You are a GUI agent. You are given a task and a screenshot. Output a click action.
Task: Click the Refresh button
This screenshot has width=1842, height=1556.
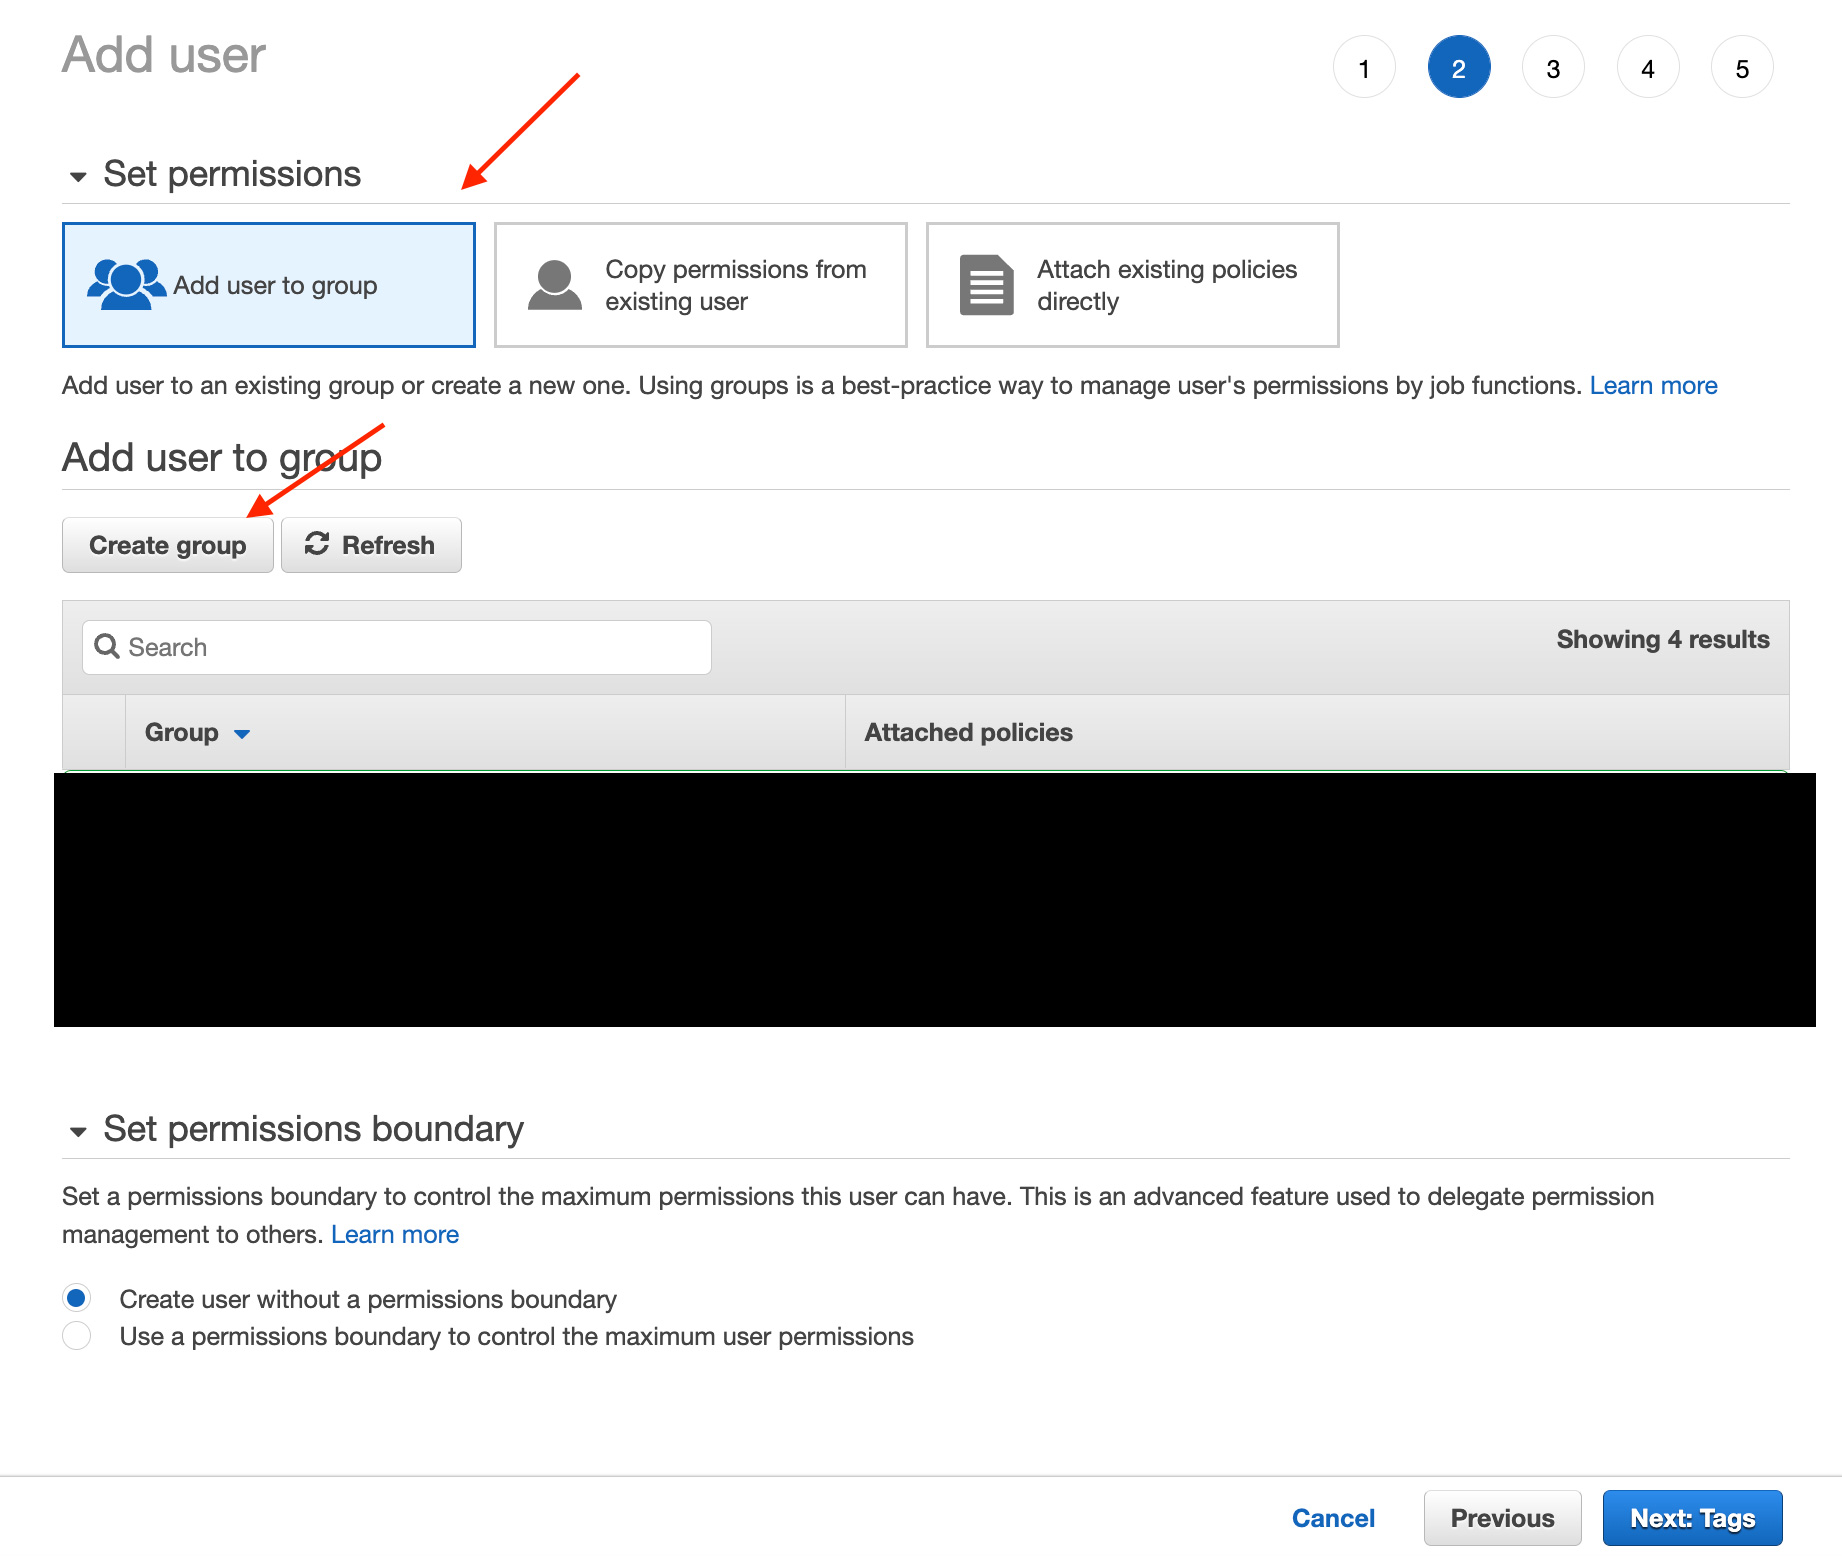coord(371,545)
